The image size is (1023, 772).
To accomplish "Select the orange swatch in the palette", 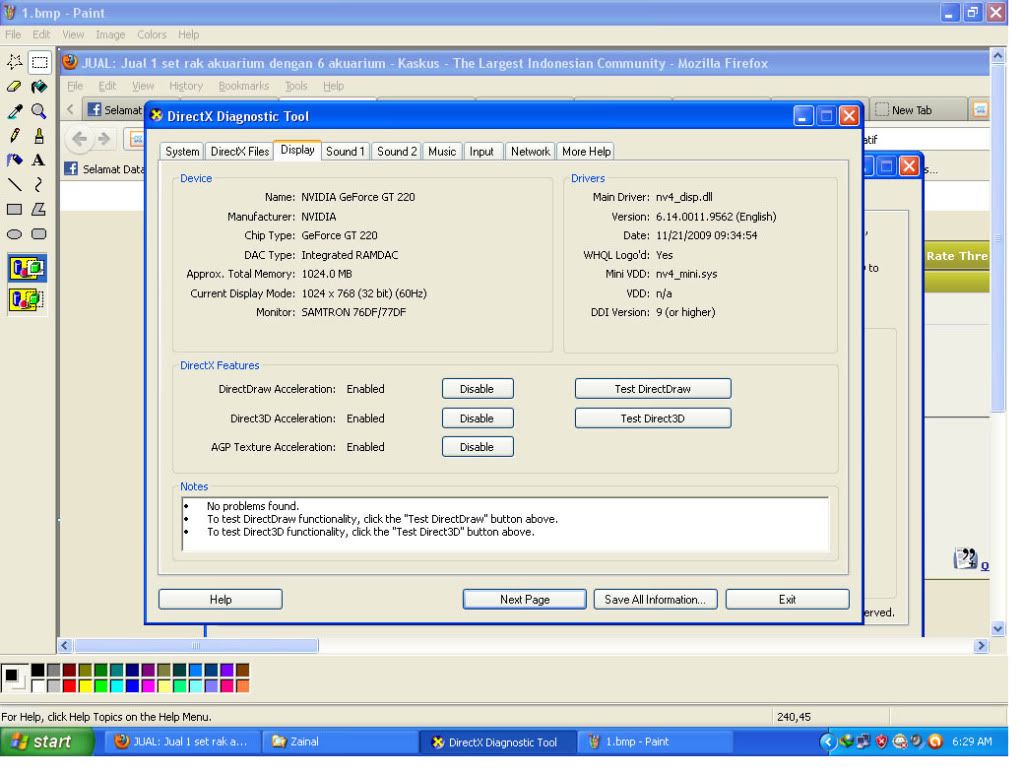I will click(242, 686).
